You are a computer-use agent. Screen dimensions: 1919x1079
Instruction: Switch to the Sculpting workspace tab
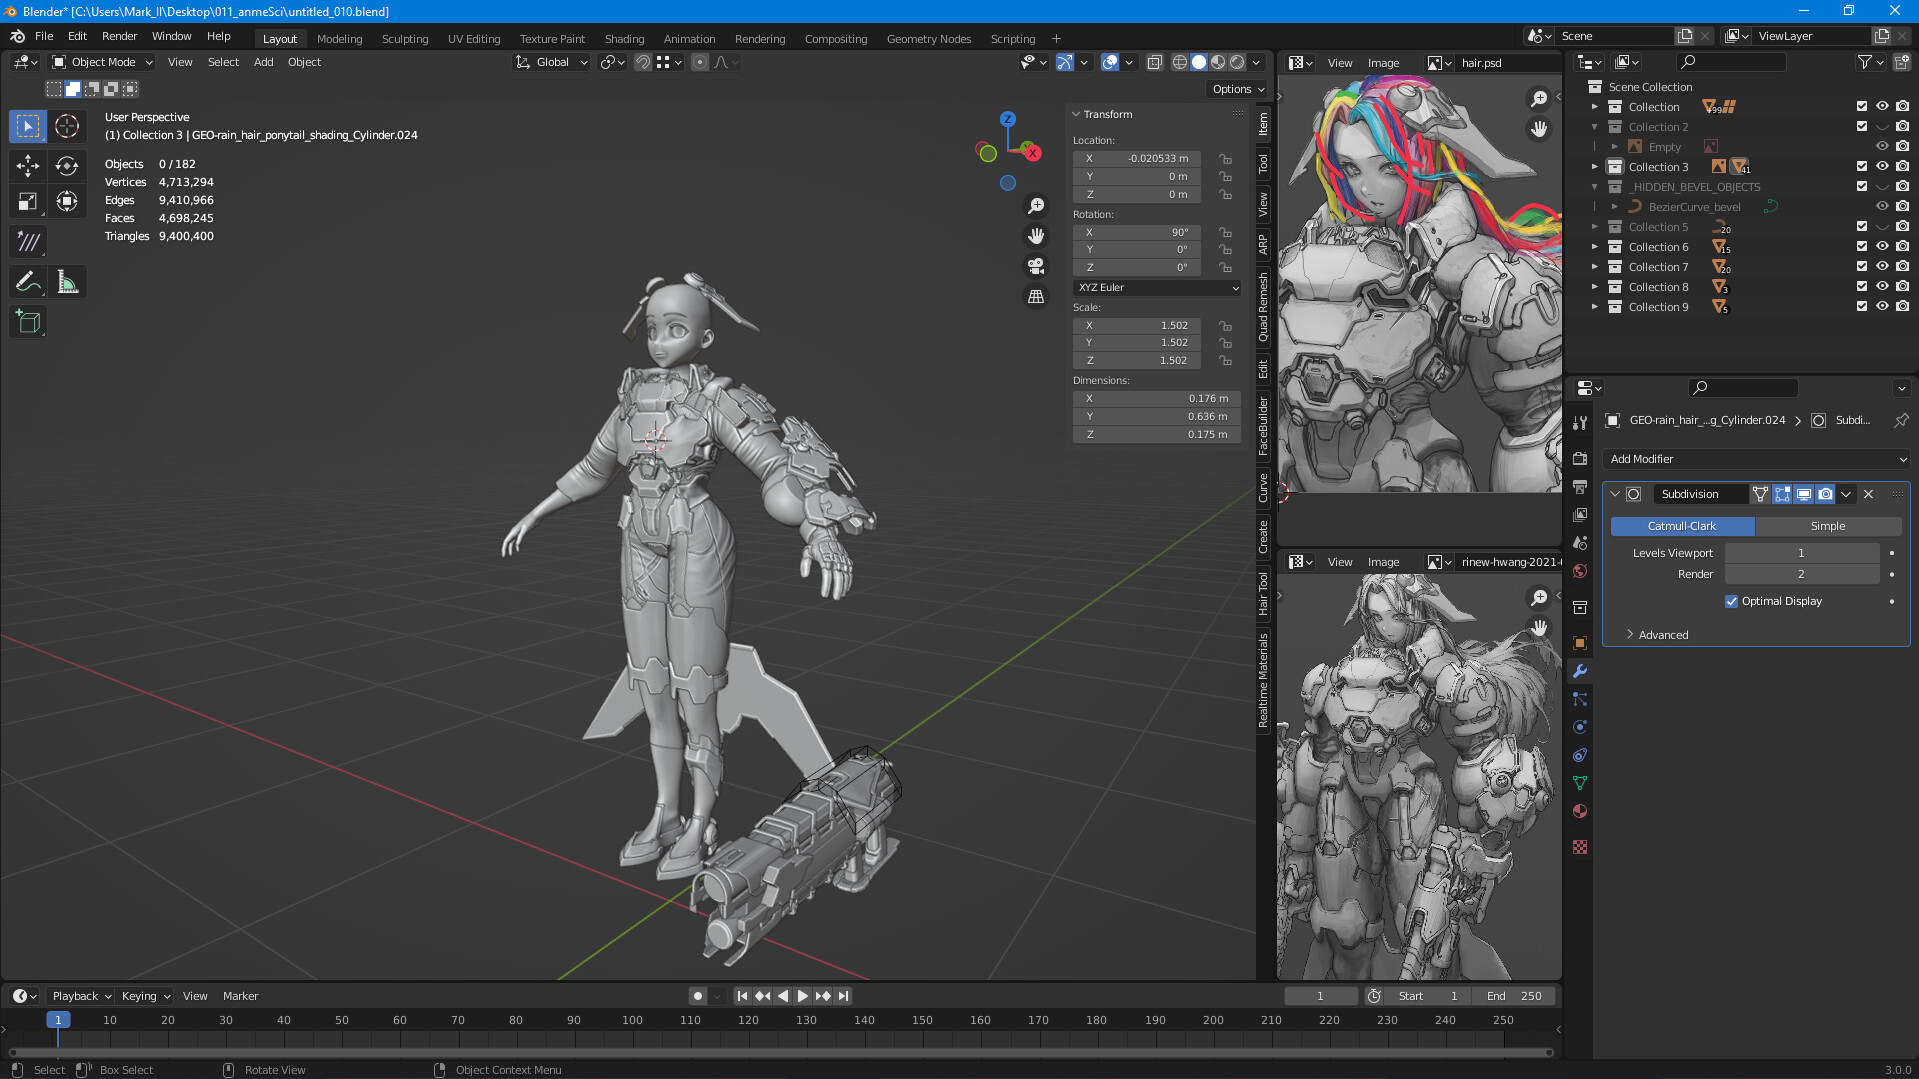(x=405, y=38)
